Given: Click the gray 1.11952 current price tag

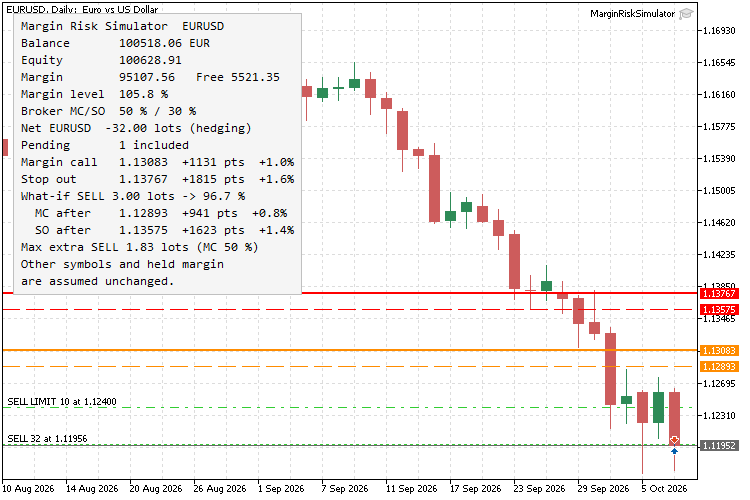Looking at the screenshot, I should point(719,445).
